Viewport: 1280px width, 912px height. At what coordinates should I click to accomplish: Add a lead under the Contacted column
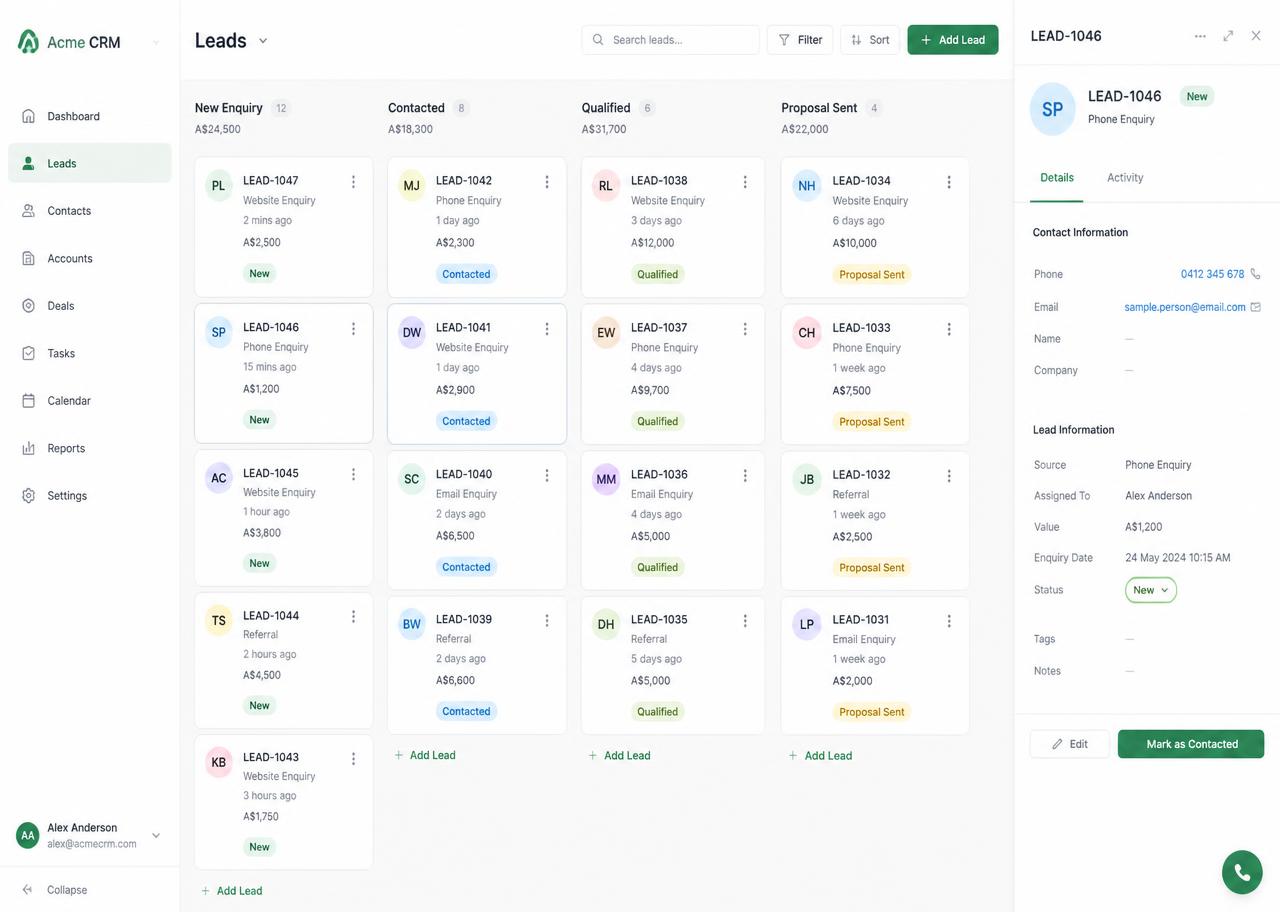pyautogui.click(x=425, y=755)
